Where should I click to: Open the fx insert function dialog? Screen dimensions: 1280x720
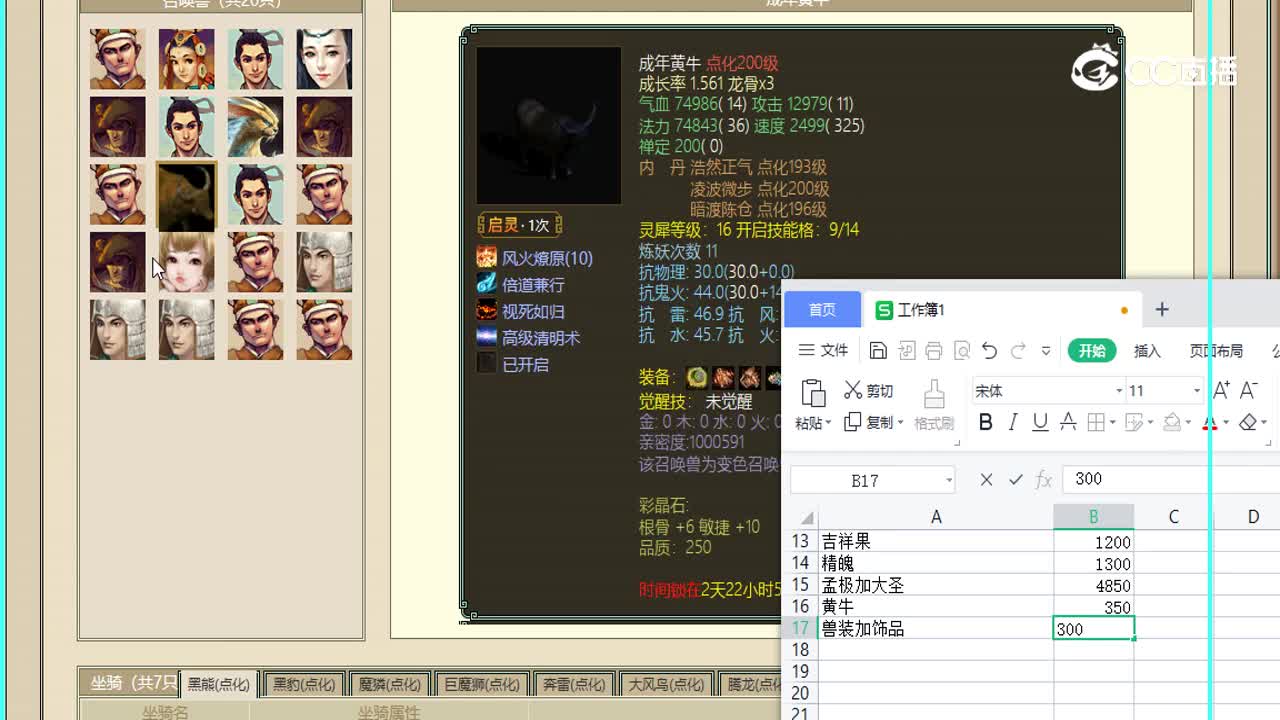[x=1043, y=480]
